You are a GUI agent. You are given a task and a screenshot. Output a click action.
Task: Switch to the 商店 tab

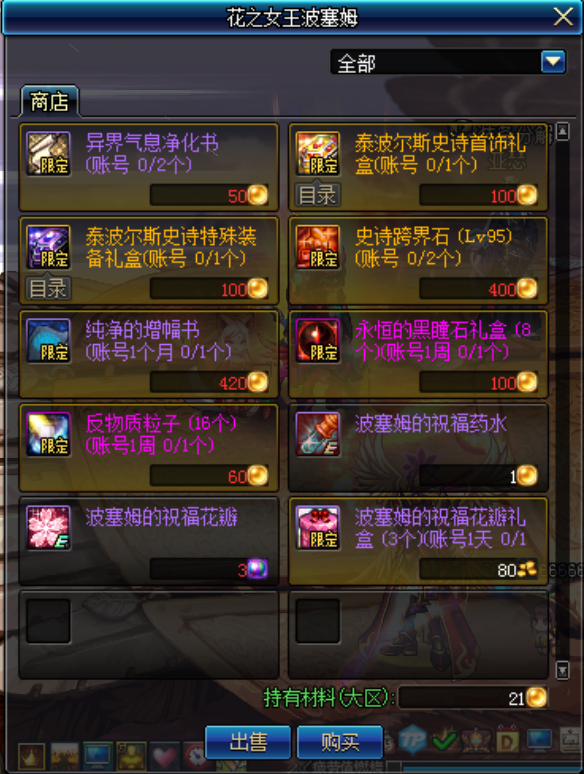pos(49,102)
